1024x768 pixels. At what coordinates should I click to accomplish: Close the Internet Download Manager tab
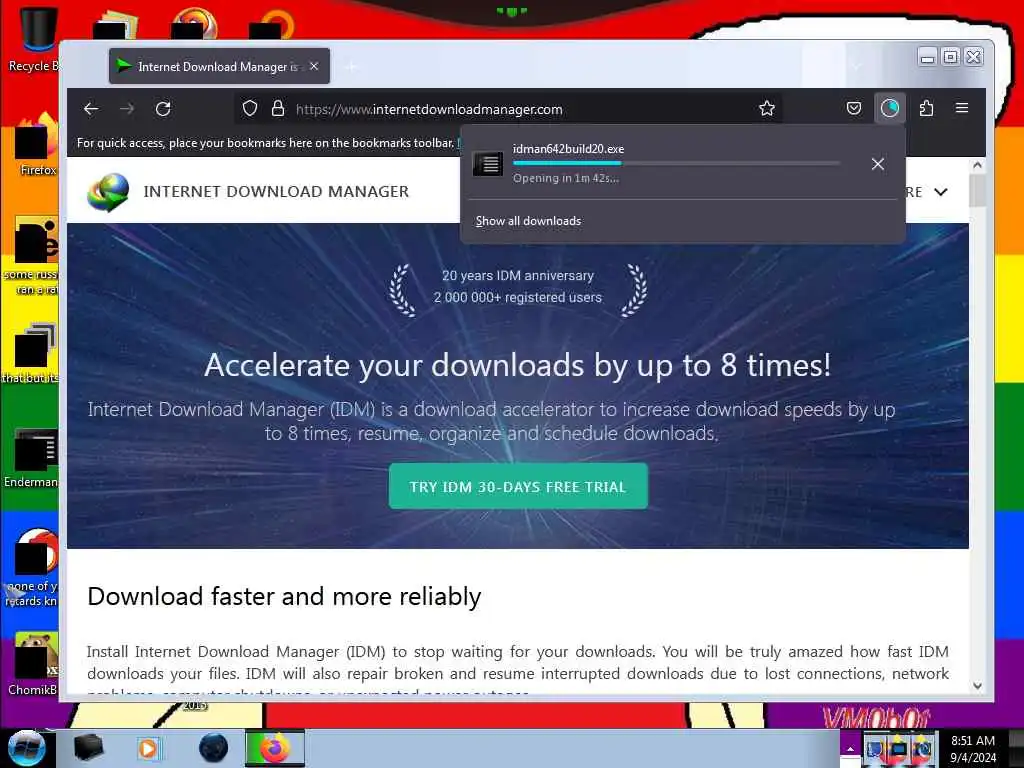(314, 66)
